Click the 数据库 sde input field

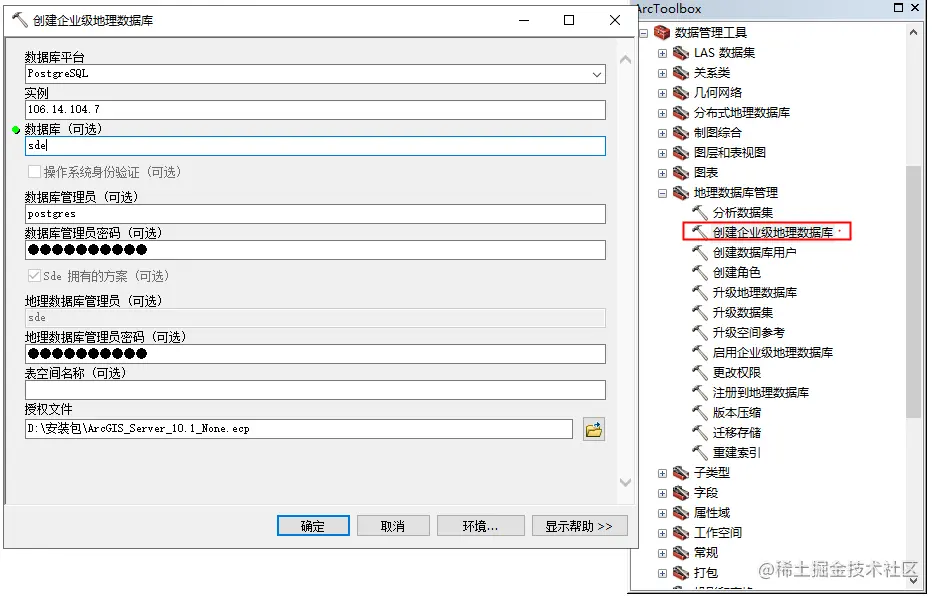[x=315, y=146]
